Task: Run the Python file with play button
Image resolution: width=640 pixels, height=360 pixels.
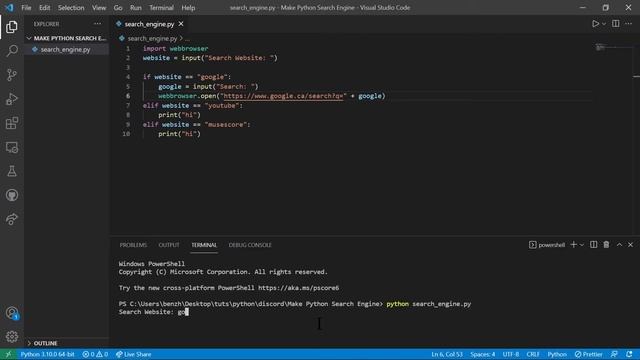Action: [595, 24]
